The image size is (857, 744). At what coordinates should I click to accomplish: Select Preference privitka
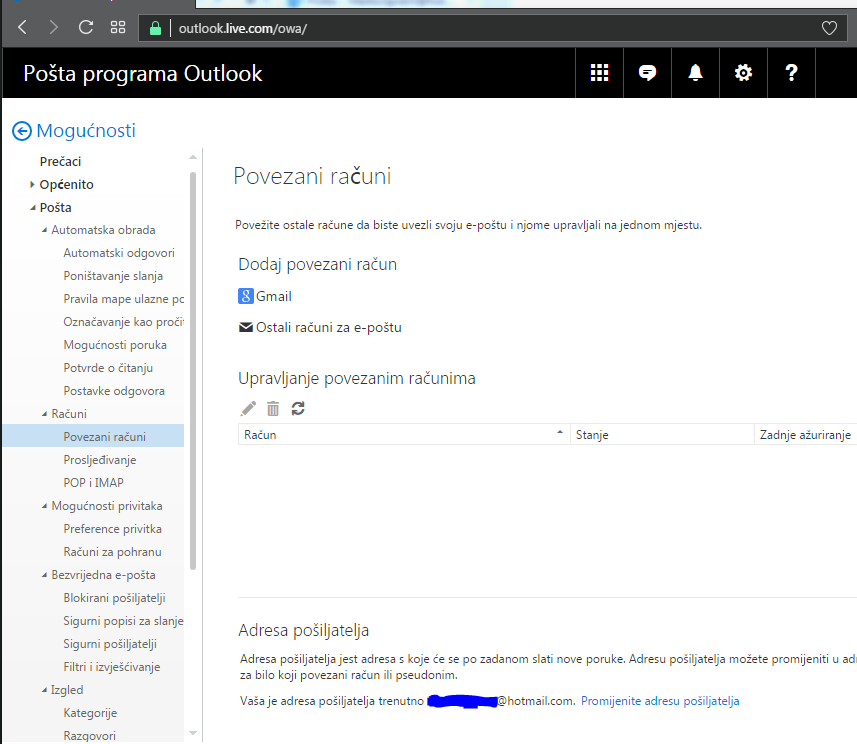tap(113, 529)
